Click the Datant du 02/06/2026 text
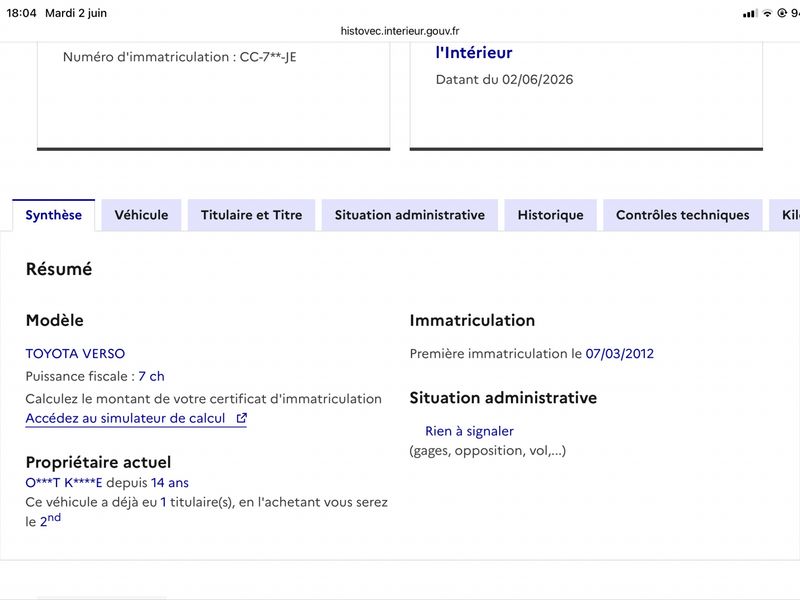Screen dimensions: 800x600 (x=505, y=80)
